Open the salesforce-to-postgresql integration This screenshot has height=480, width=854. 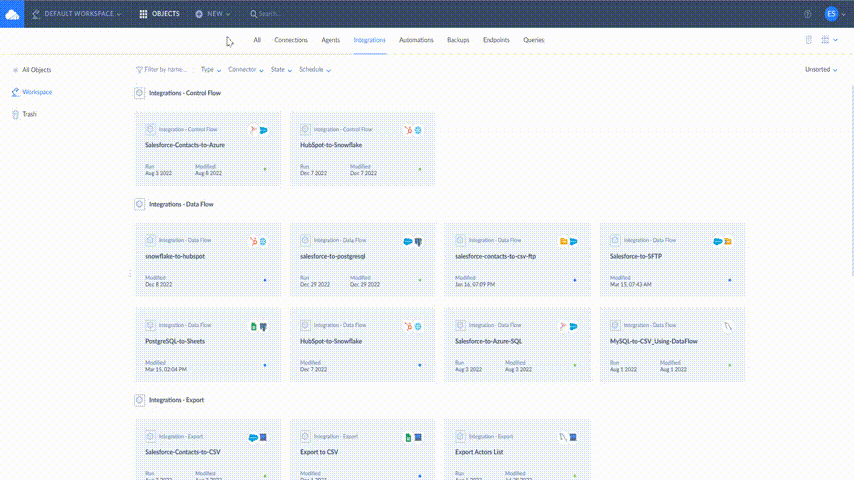pyautogui.click(x=363, y=260)
